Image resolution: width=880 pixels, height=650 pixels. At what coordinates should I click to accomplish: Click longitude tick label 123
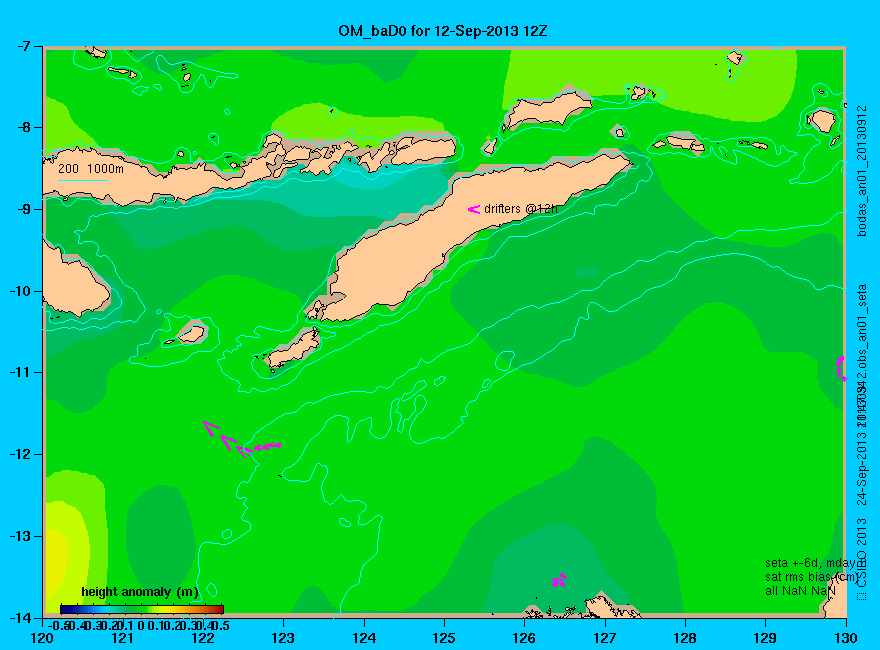(283, 638)
